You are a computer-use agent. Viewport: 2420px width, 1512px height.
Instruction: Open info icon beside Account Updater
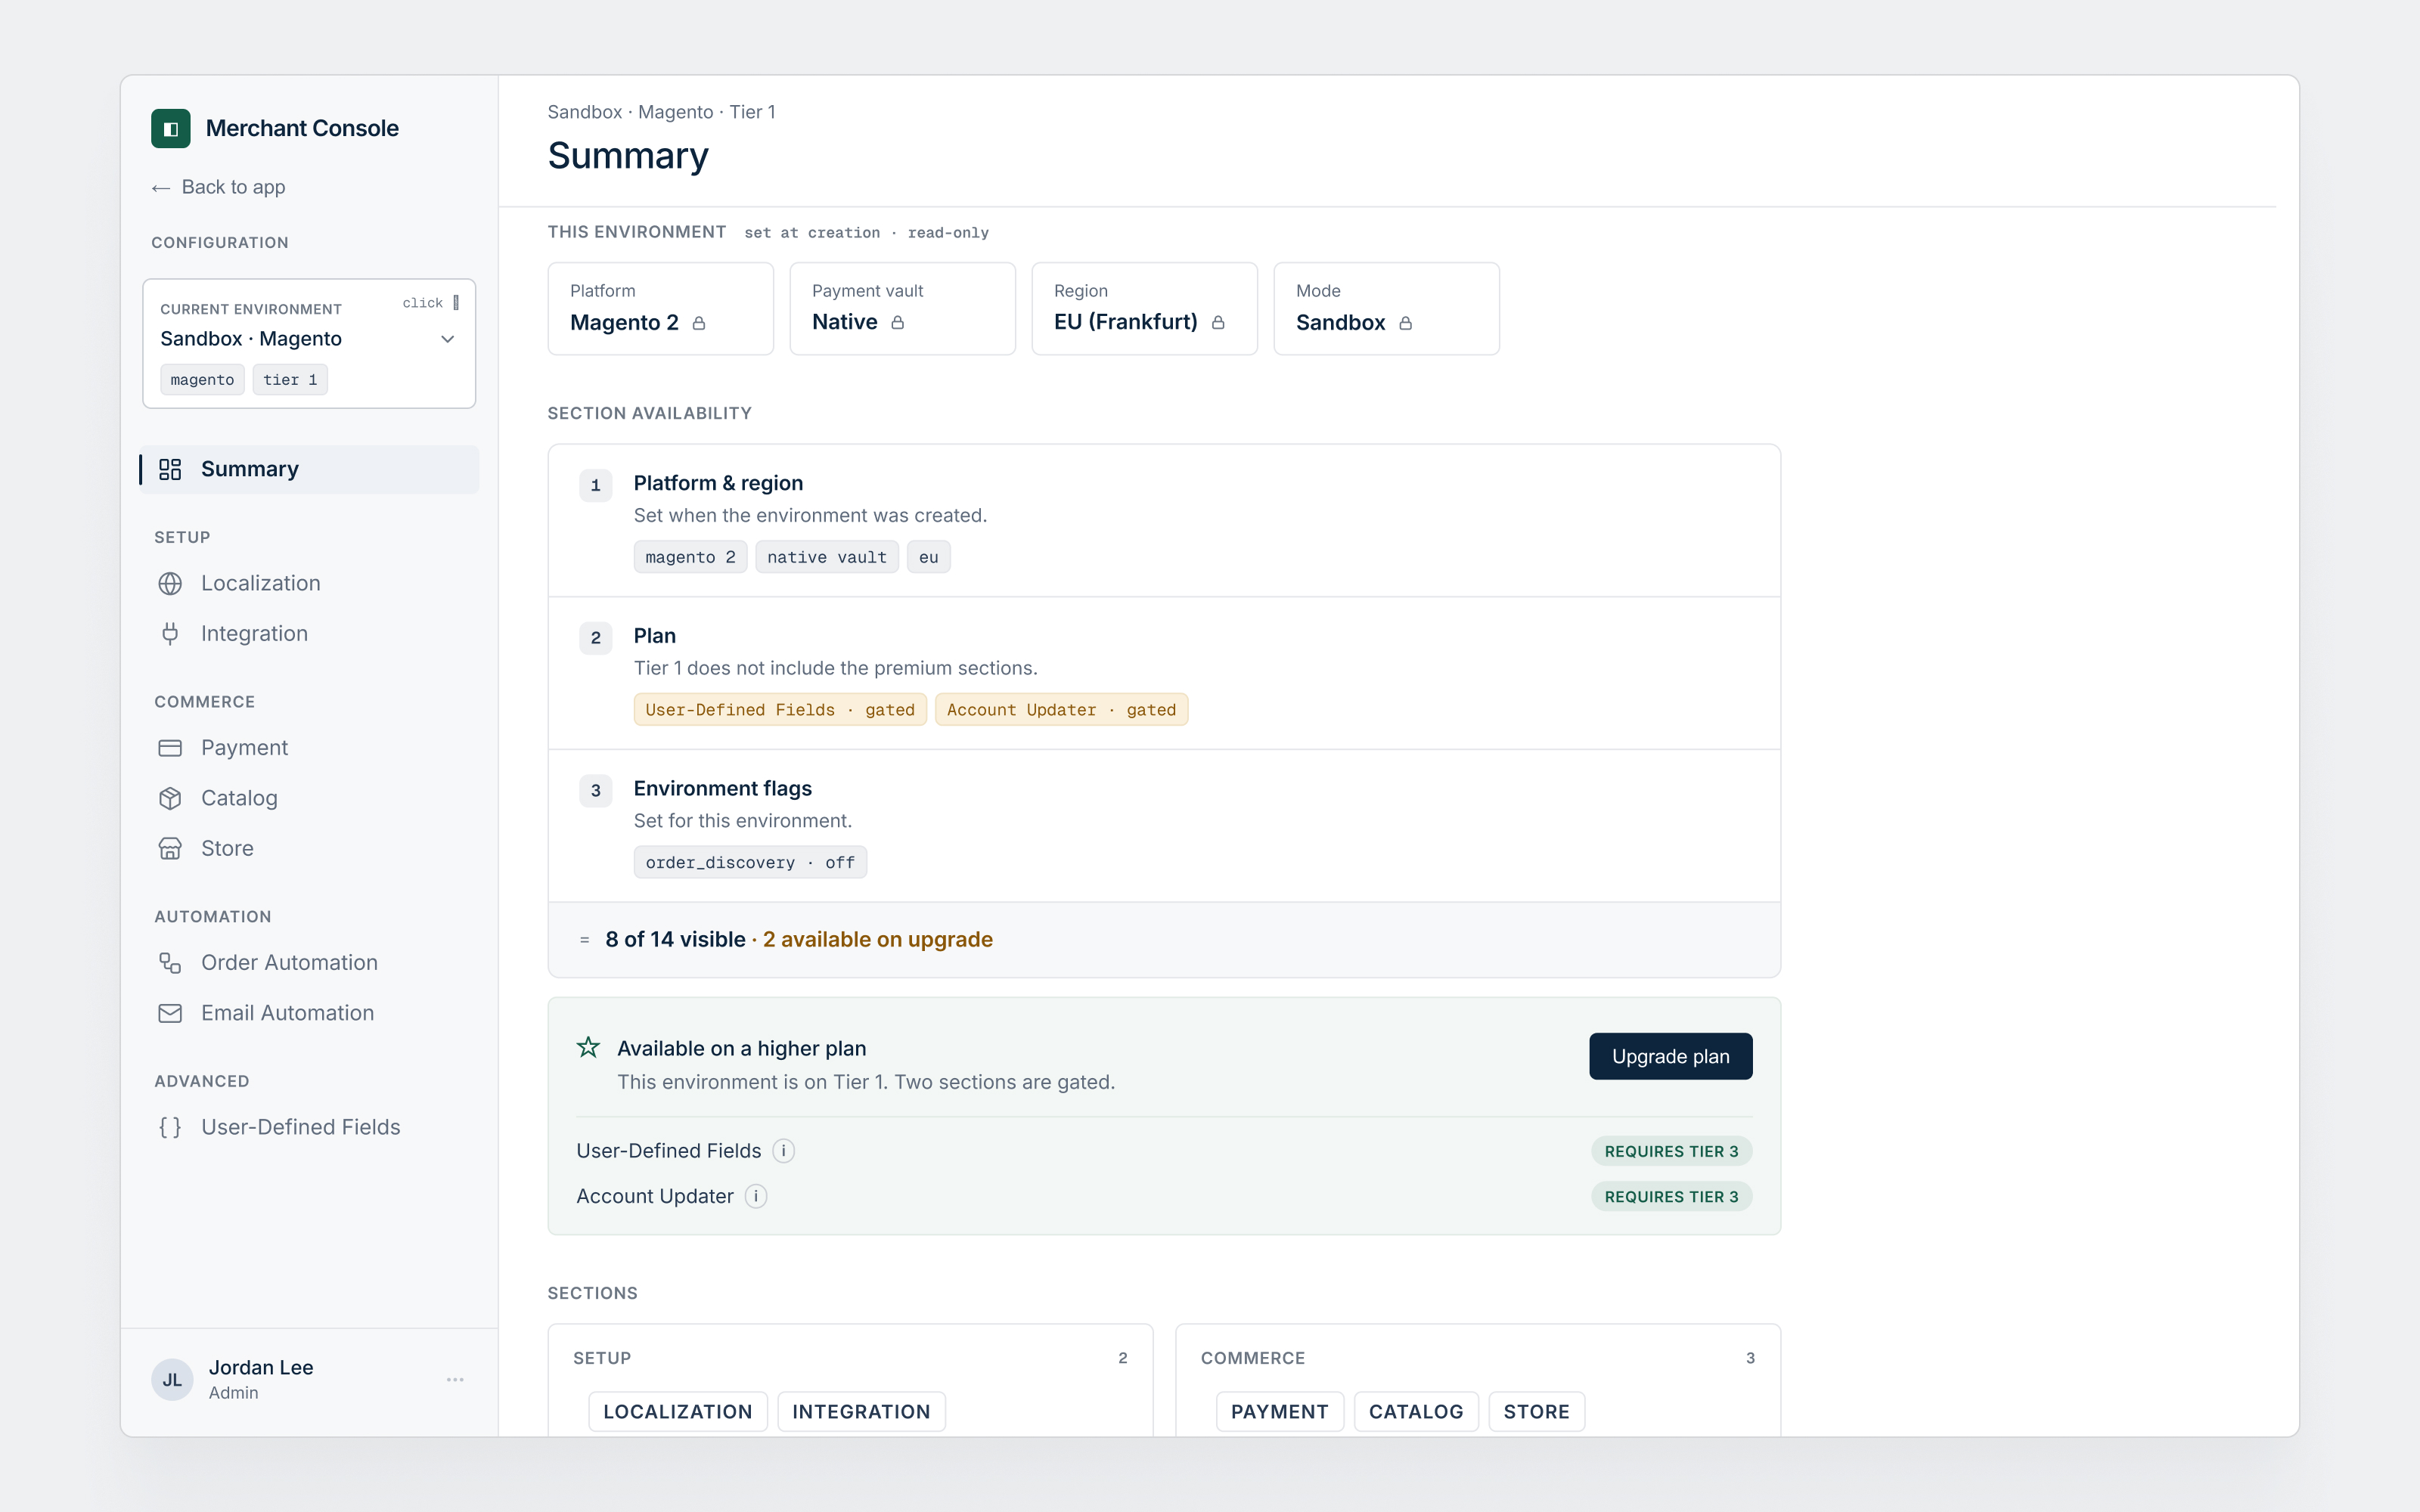(756, 1196)
